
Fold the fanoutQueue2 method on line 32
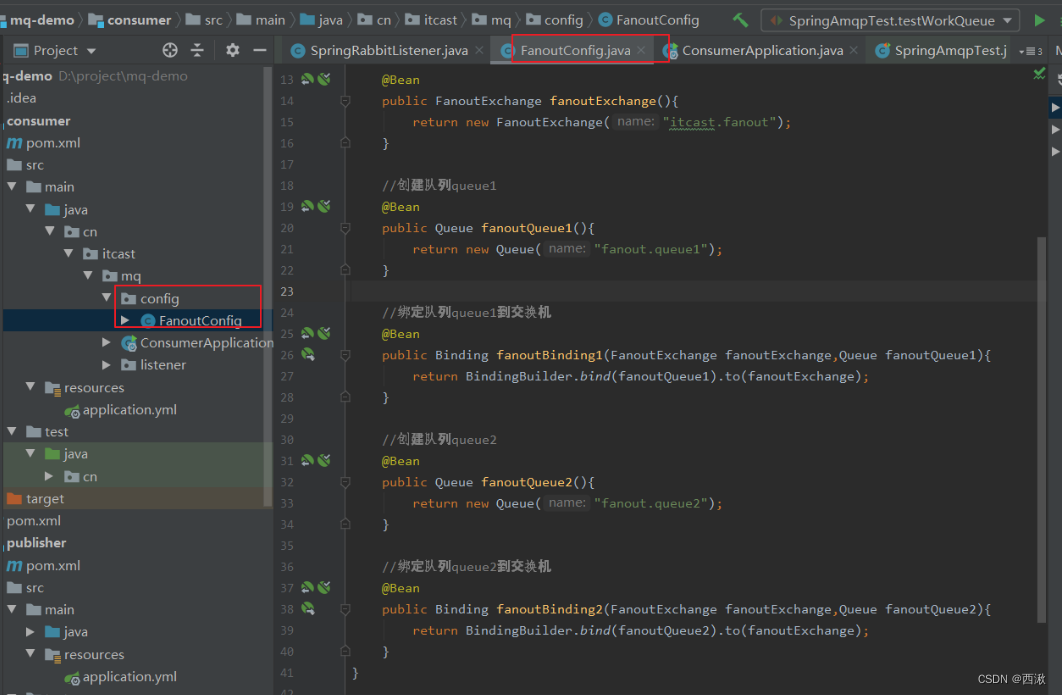tap(345, 482)
